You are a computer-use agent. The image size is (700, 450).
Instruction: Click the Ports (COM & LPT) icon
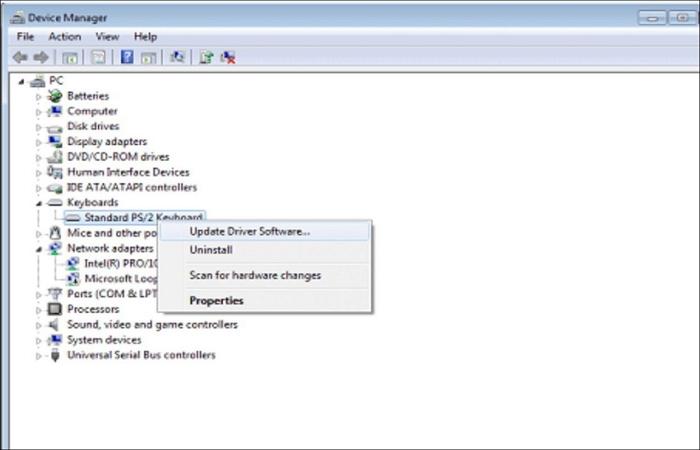pyautogui.click(x=55, y=294)
